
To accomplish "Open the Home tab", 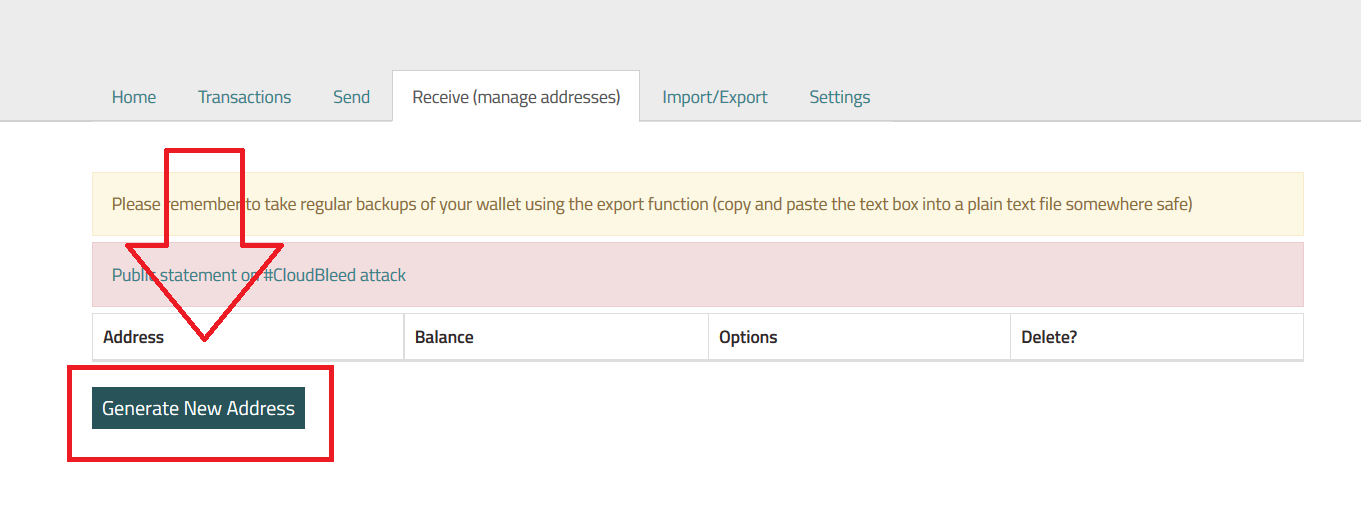I will click(x=134, y=97).
